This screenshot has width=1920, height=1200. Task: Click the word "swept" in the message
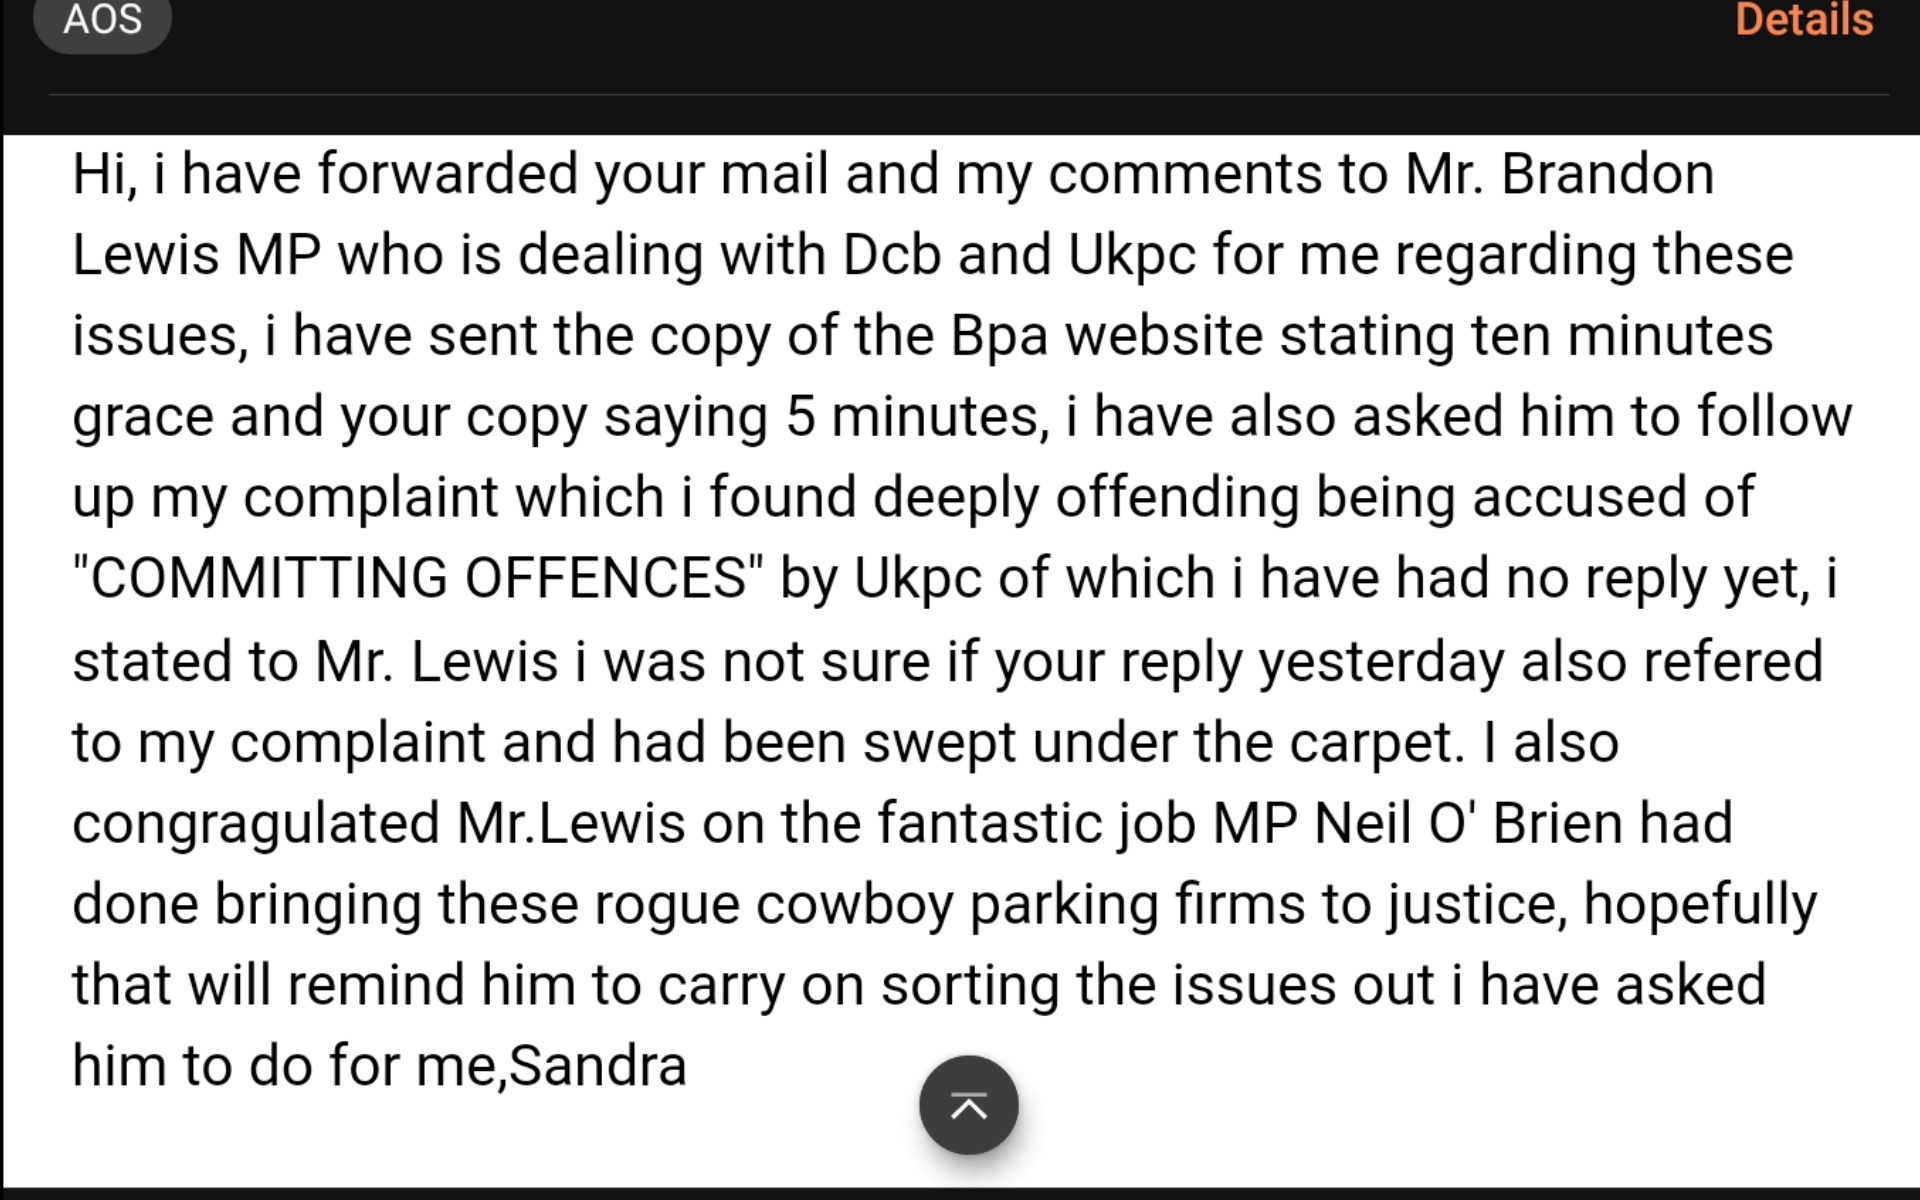[939, 742]
